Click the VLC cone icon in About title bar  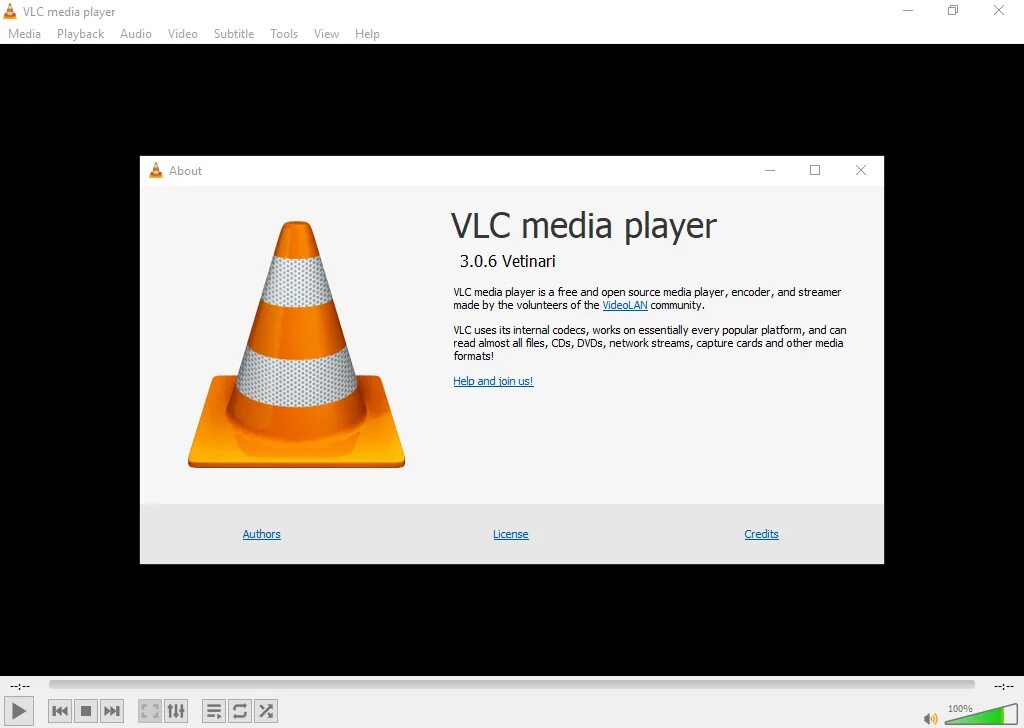156,170
